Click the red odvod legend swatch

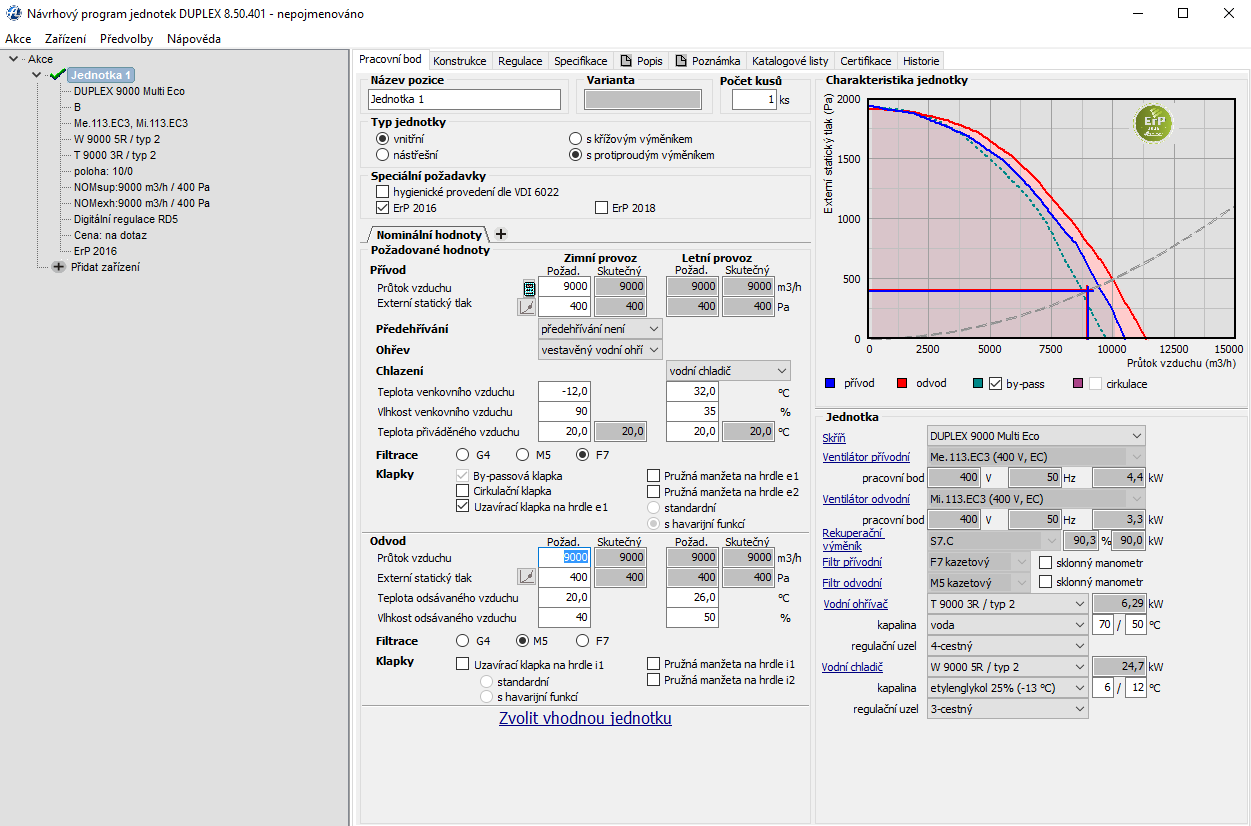tap(901, 384)
